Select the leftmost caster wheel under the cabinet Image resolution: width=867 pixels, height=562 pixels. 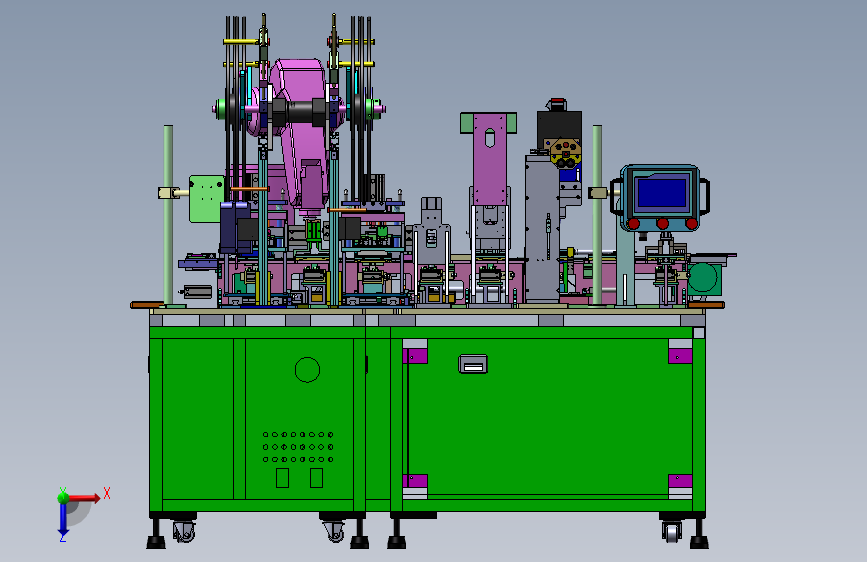click(x=184, y=532)
